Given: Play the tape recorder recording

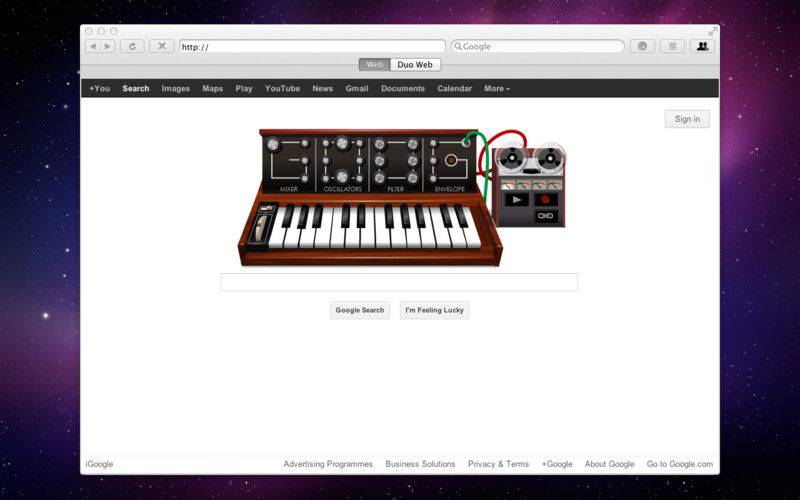Looking at the screenshot, I should (516, 199).
